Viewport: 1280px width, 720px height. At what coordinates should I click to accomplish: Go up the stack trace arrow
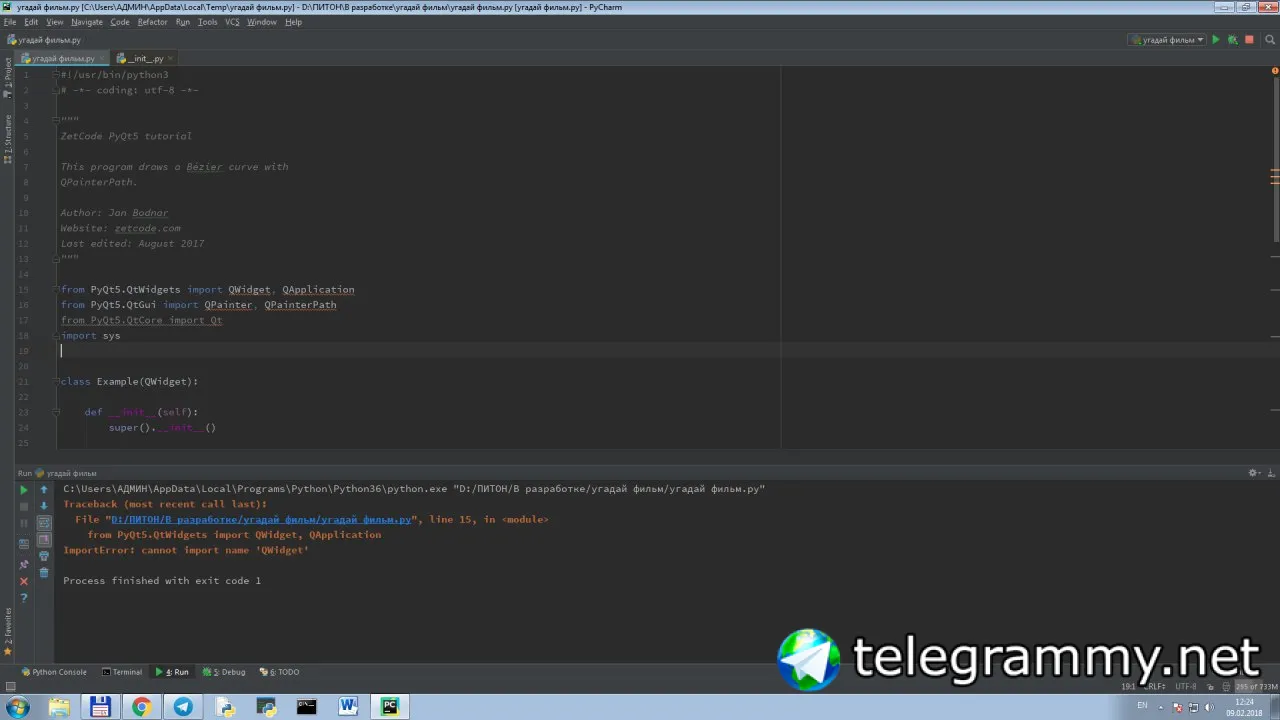coord(44,490)
